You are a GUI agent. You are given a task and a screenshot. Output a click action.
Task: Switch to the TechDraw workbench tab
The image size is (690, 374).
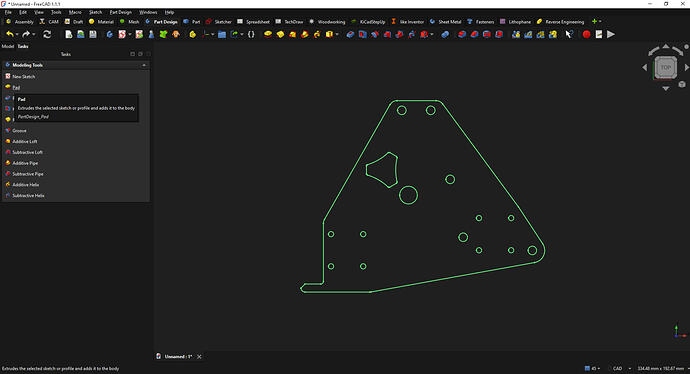coord(289,22)
